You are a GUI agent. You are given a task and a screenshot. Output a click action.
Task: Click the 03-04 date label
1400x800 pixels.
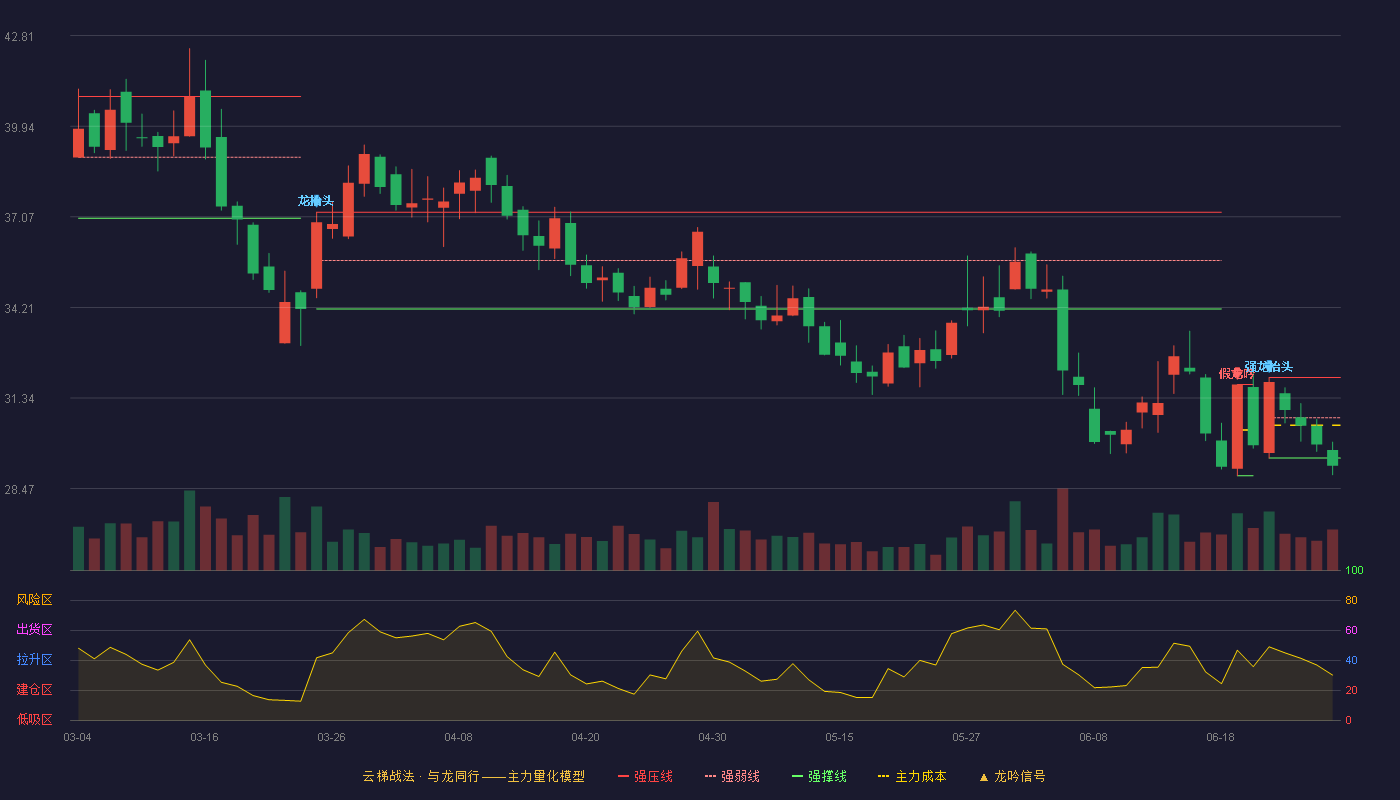click(x=77, y=737)
